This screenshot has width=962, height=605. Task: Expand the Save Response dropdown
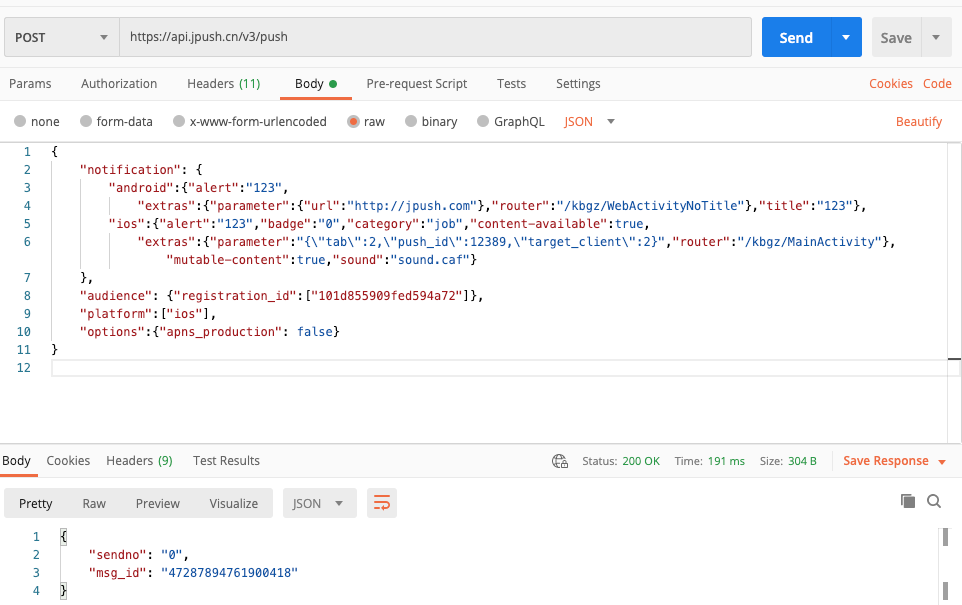tap(941, 461)
